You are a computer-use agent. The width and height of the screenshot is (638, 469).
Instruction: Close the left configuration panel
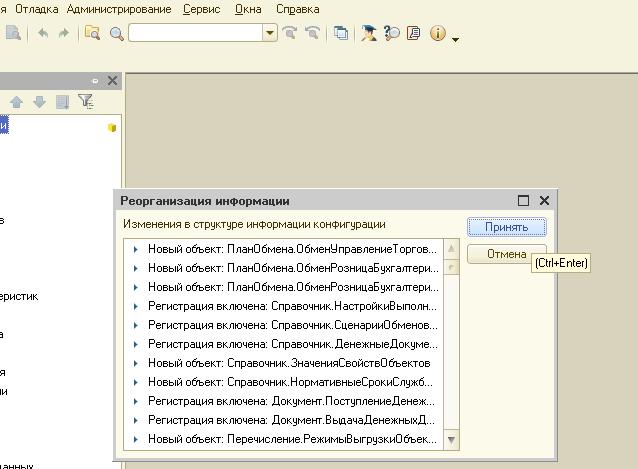pyautogui.click(x=112, y=81)
